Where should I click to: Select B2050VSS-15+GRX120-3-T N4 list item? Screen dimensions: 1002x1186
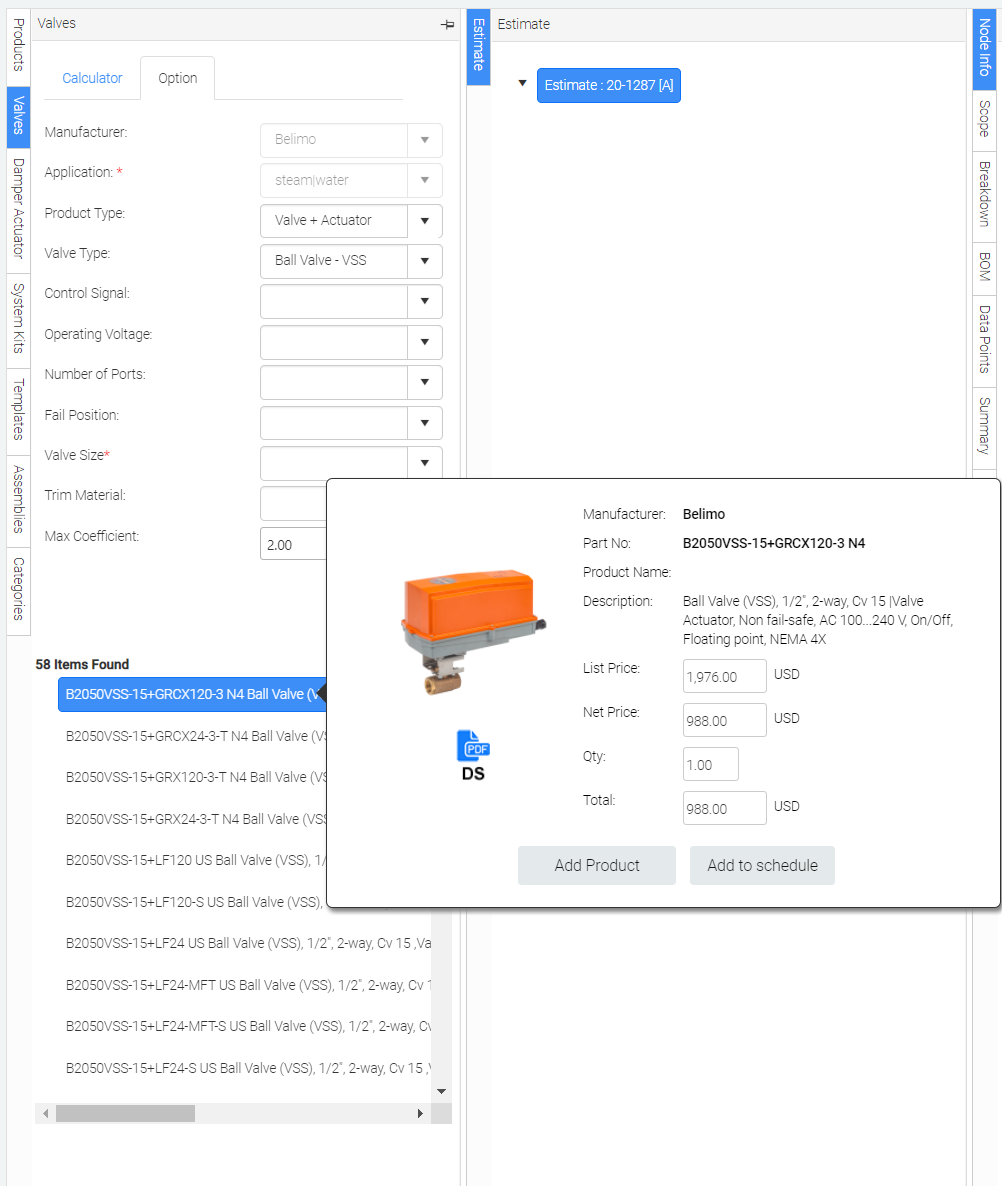pos(195,778)
